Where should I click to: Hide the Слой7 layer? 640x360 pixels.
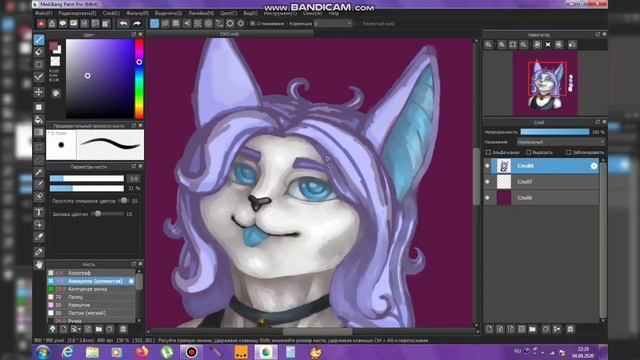pos(487,182)
